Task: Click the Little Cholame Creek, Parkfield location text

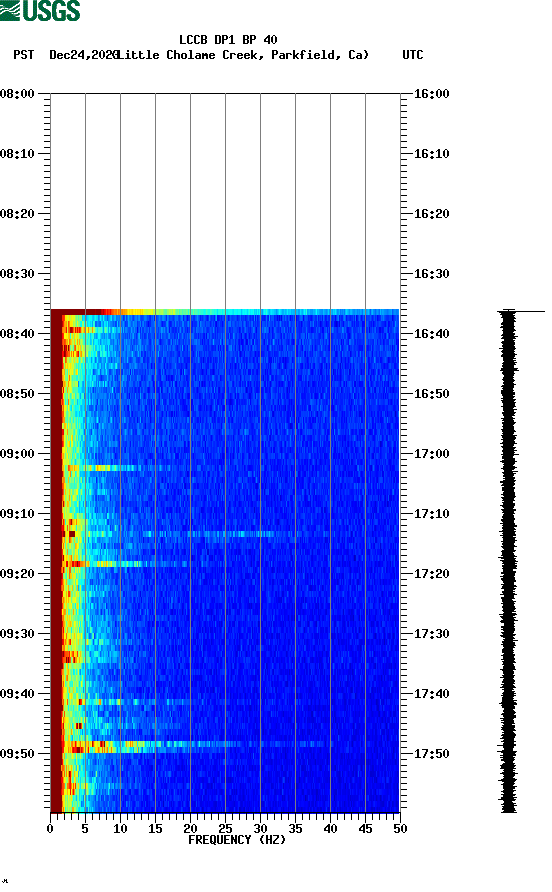Action: [242, 55]
